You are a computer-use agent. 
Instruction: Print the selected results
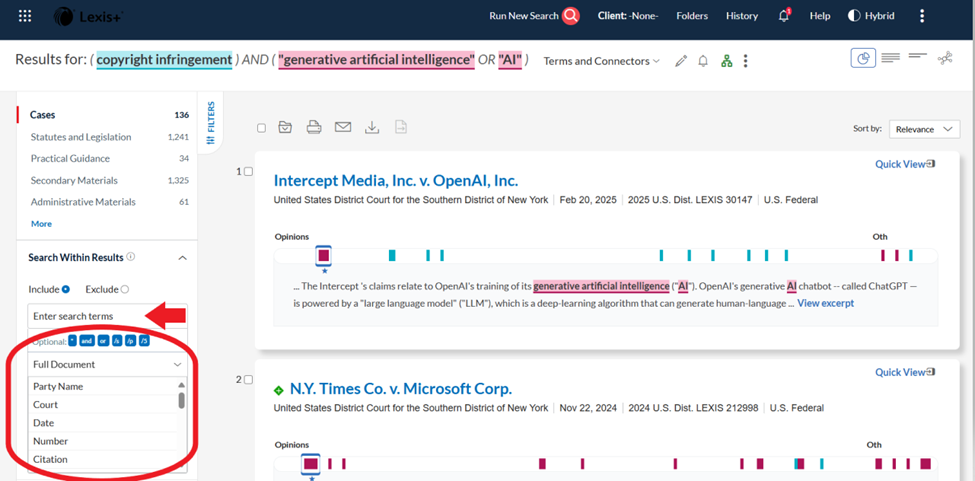[314, 127]
